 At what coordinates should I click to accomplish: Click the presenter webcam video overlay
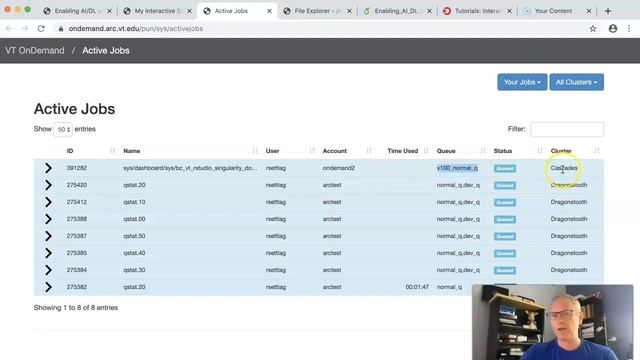[x=553, y=322]
